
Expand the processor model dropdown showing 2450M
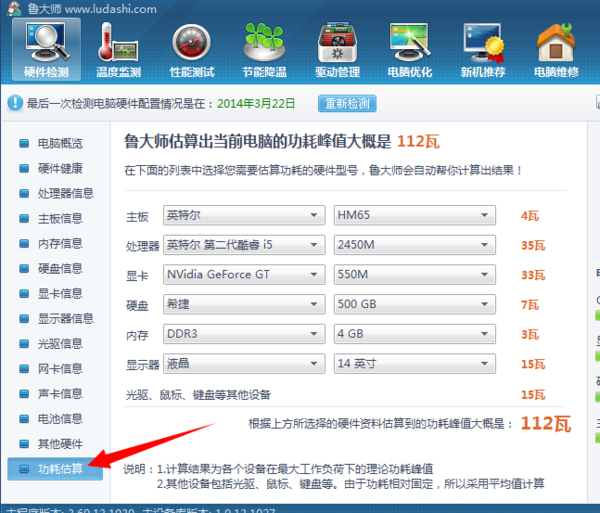413,245
